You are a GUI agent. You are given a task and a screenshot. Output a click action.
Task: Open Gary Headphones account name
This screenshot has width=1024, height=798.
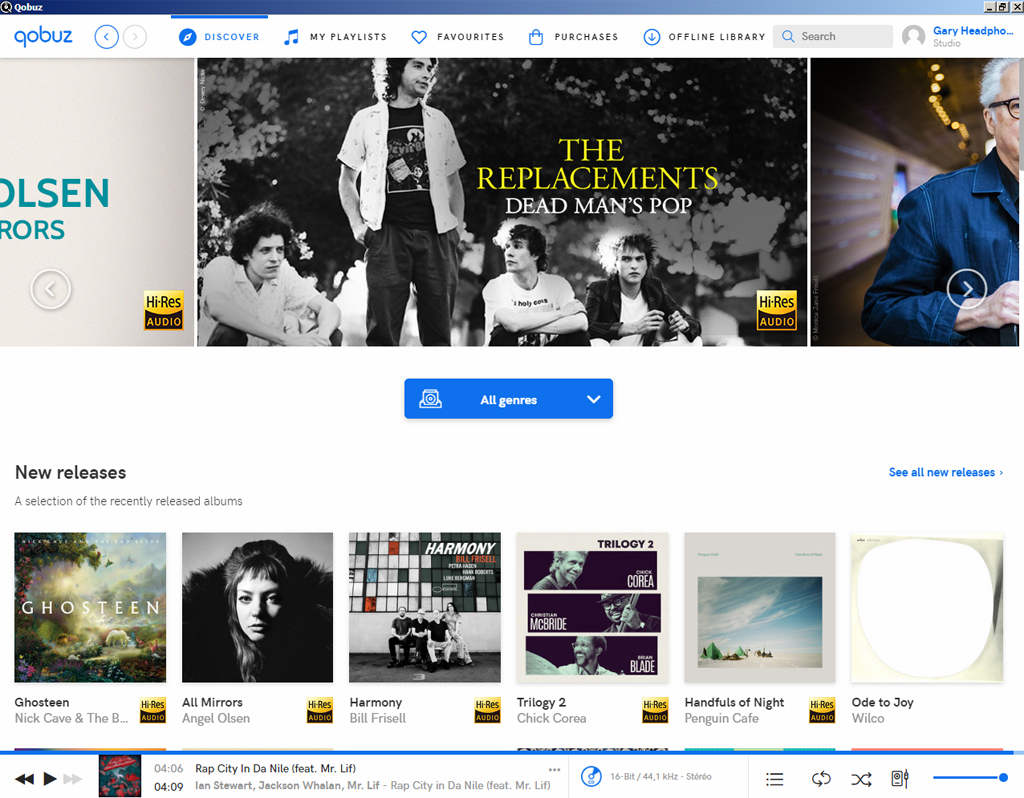tap(972, 31)
